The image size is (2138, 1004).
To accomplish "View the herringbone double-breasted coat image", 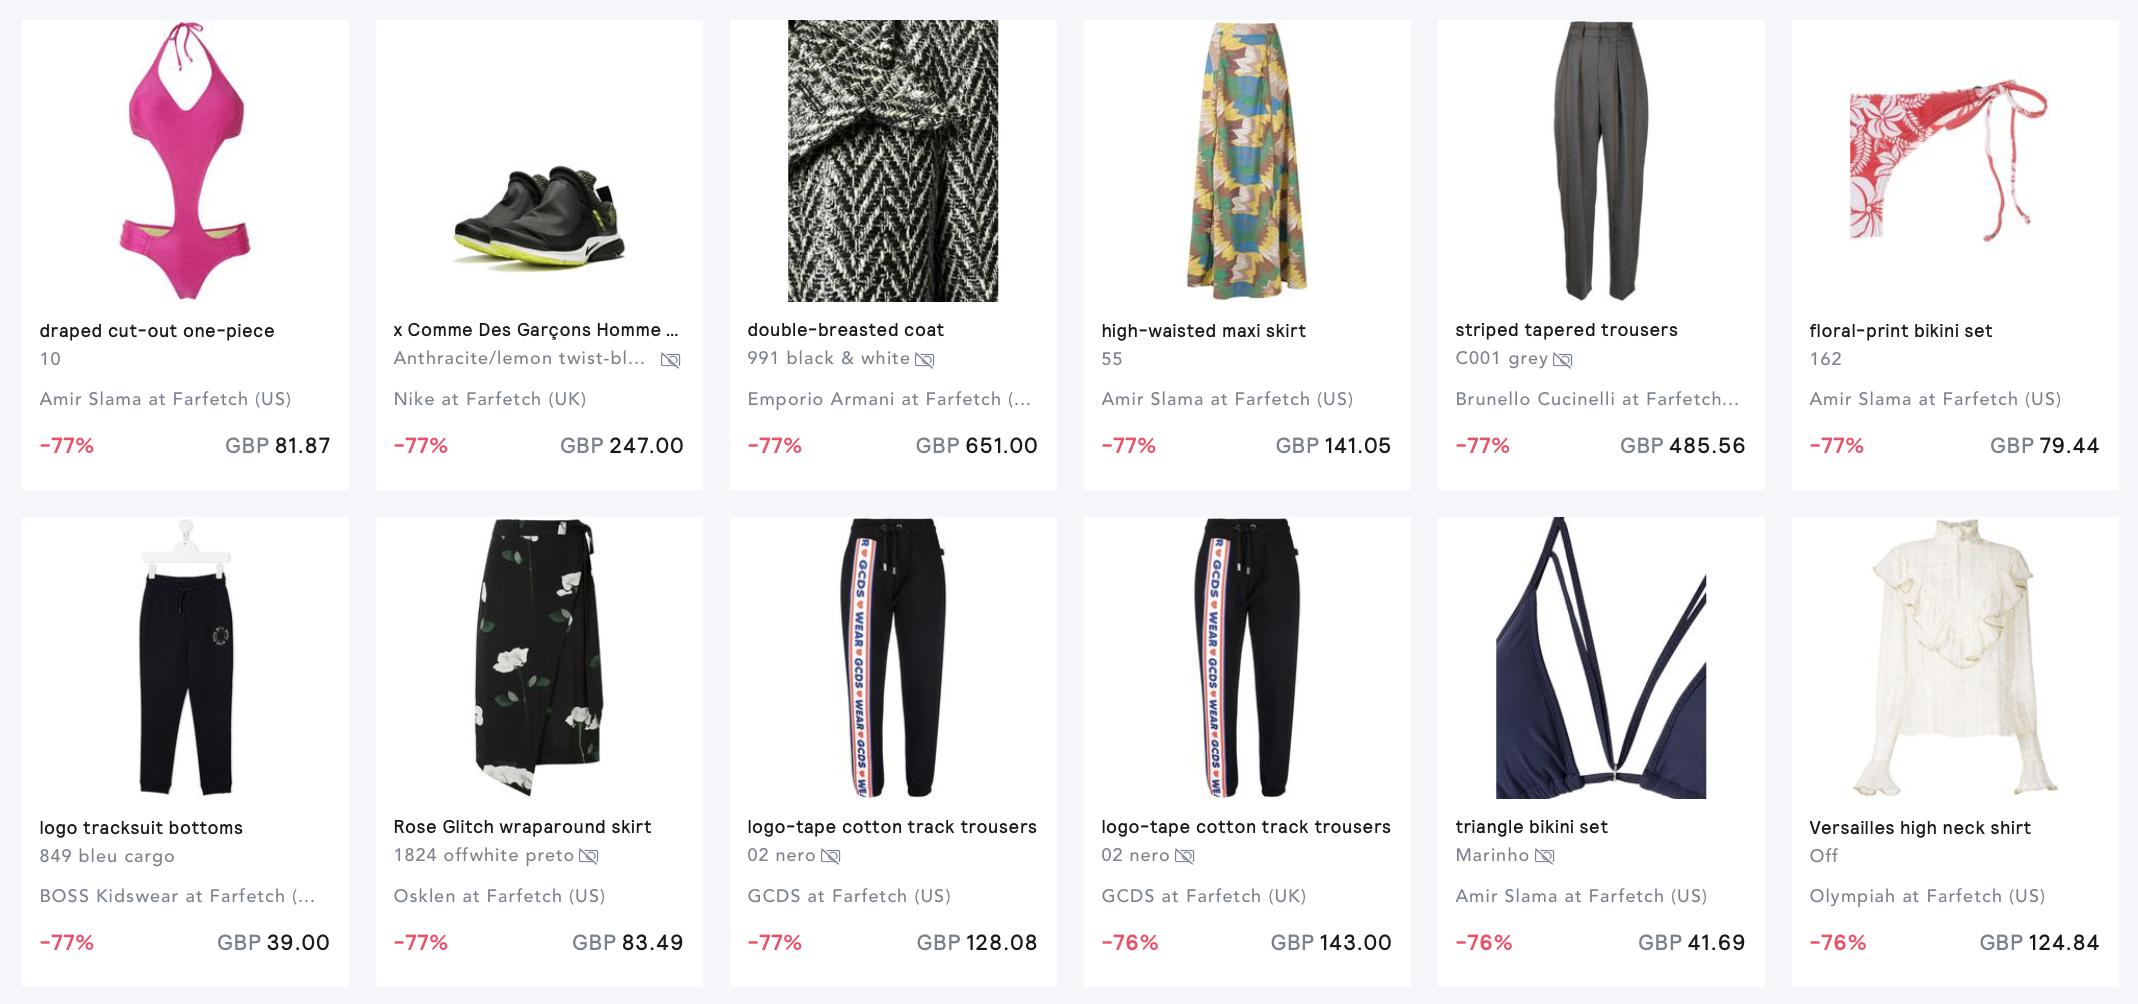I will pos(893,161).
